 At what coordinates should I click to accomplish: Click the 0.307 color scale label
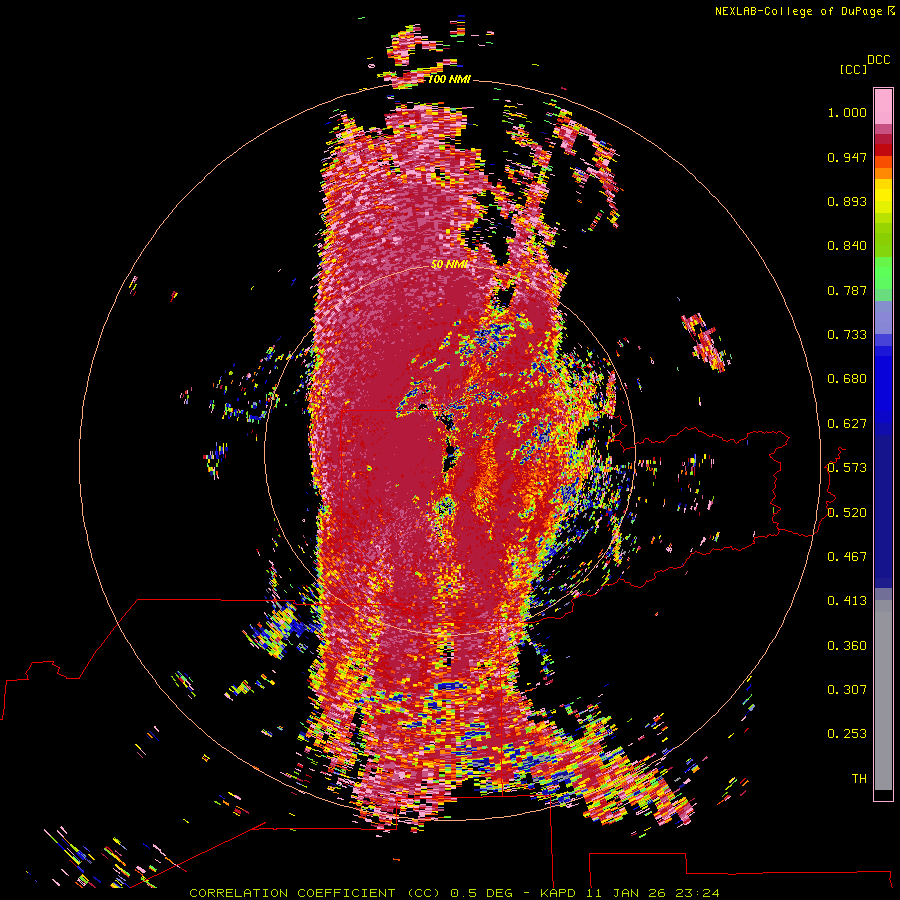[847, 690]
